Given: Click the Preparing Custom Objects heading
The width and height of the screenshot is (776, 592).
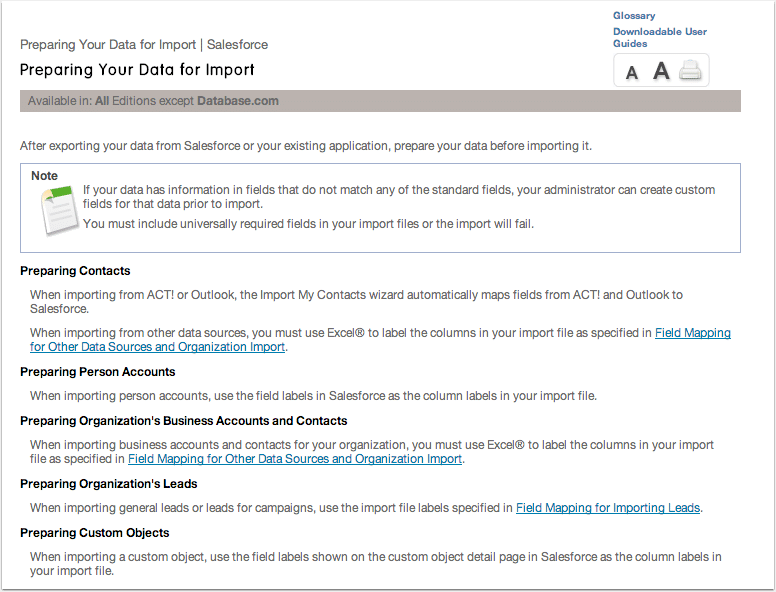Looking at the screenshot, I should click(94, 533).
